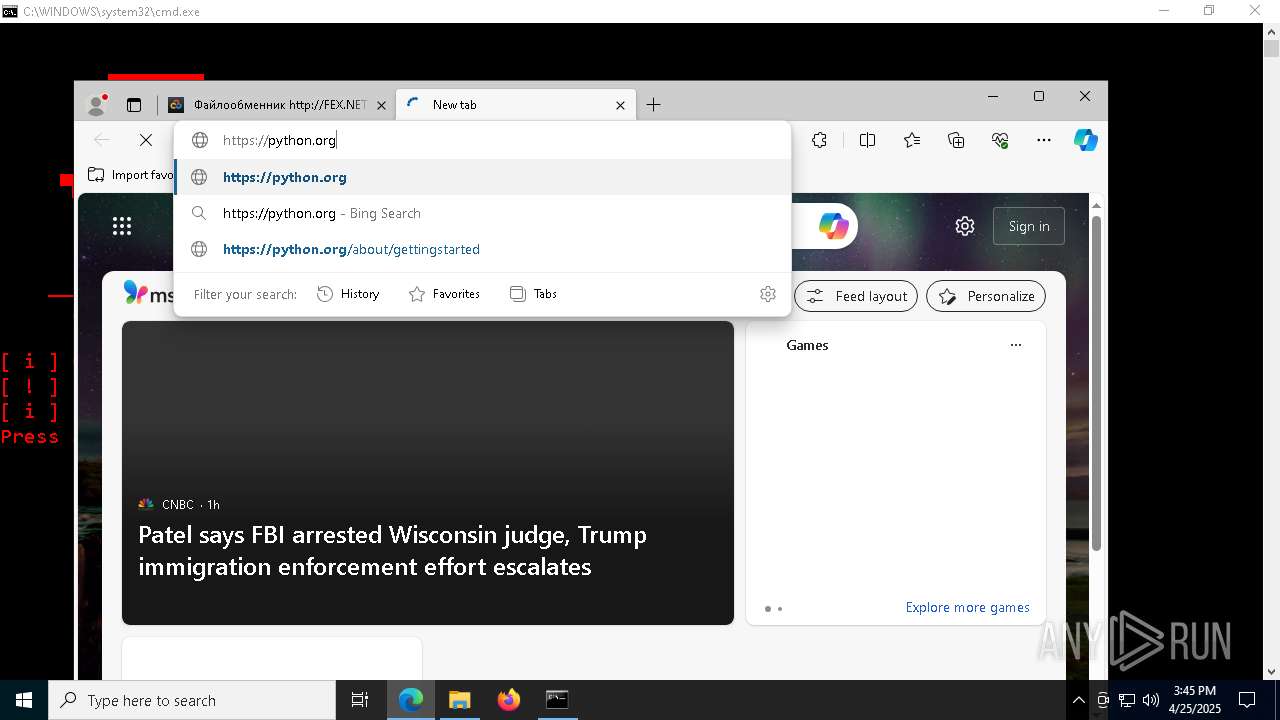Open the Favorites star menu

pyautogui.click(x=912, y=140)
